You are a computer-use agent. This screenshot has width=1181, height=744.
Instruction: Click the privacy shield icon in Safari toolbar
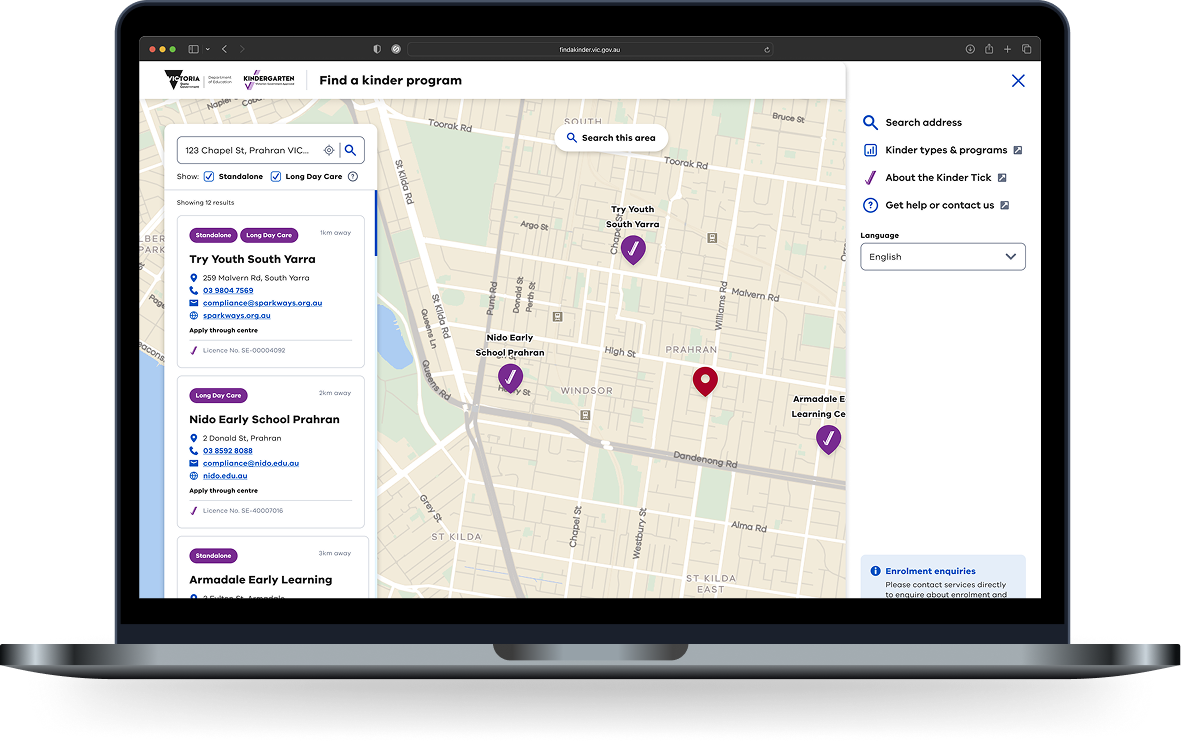click(377, 49)
